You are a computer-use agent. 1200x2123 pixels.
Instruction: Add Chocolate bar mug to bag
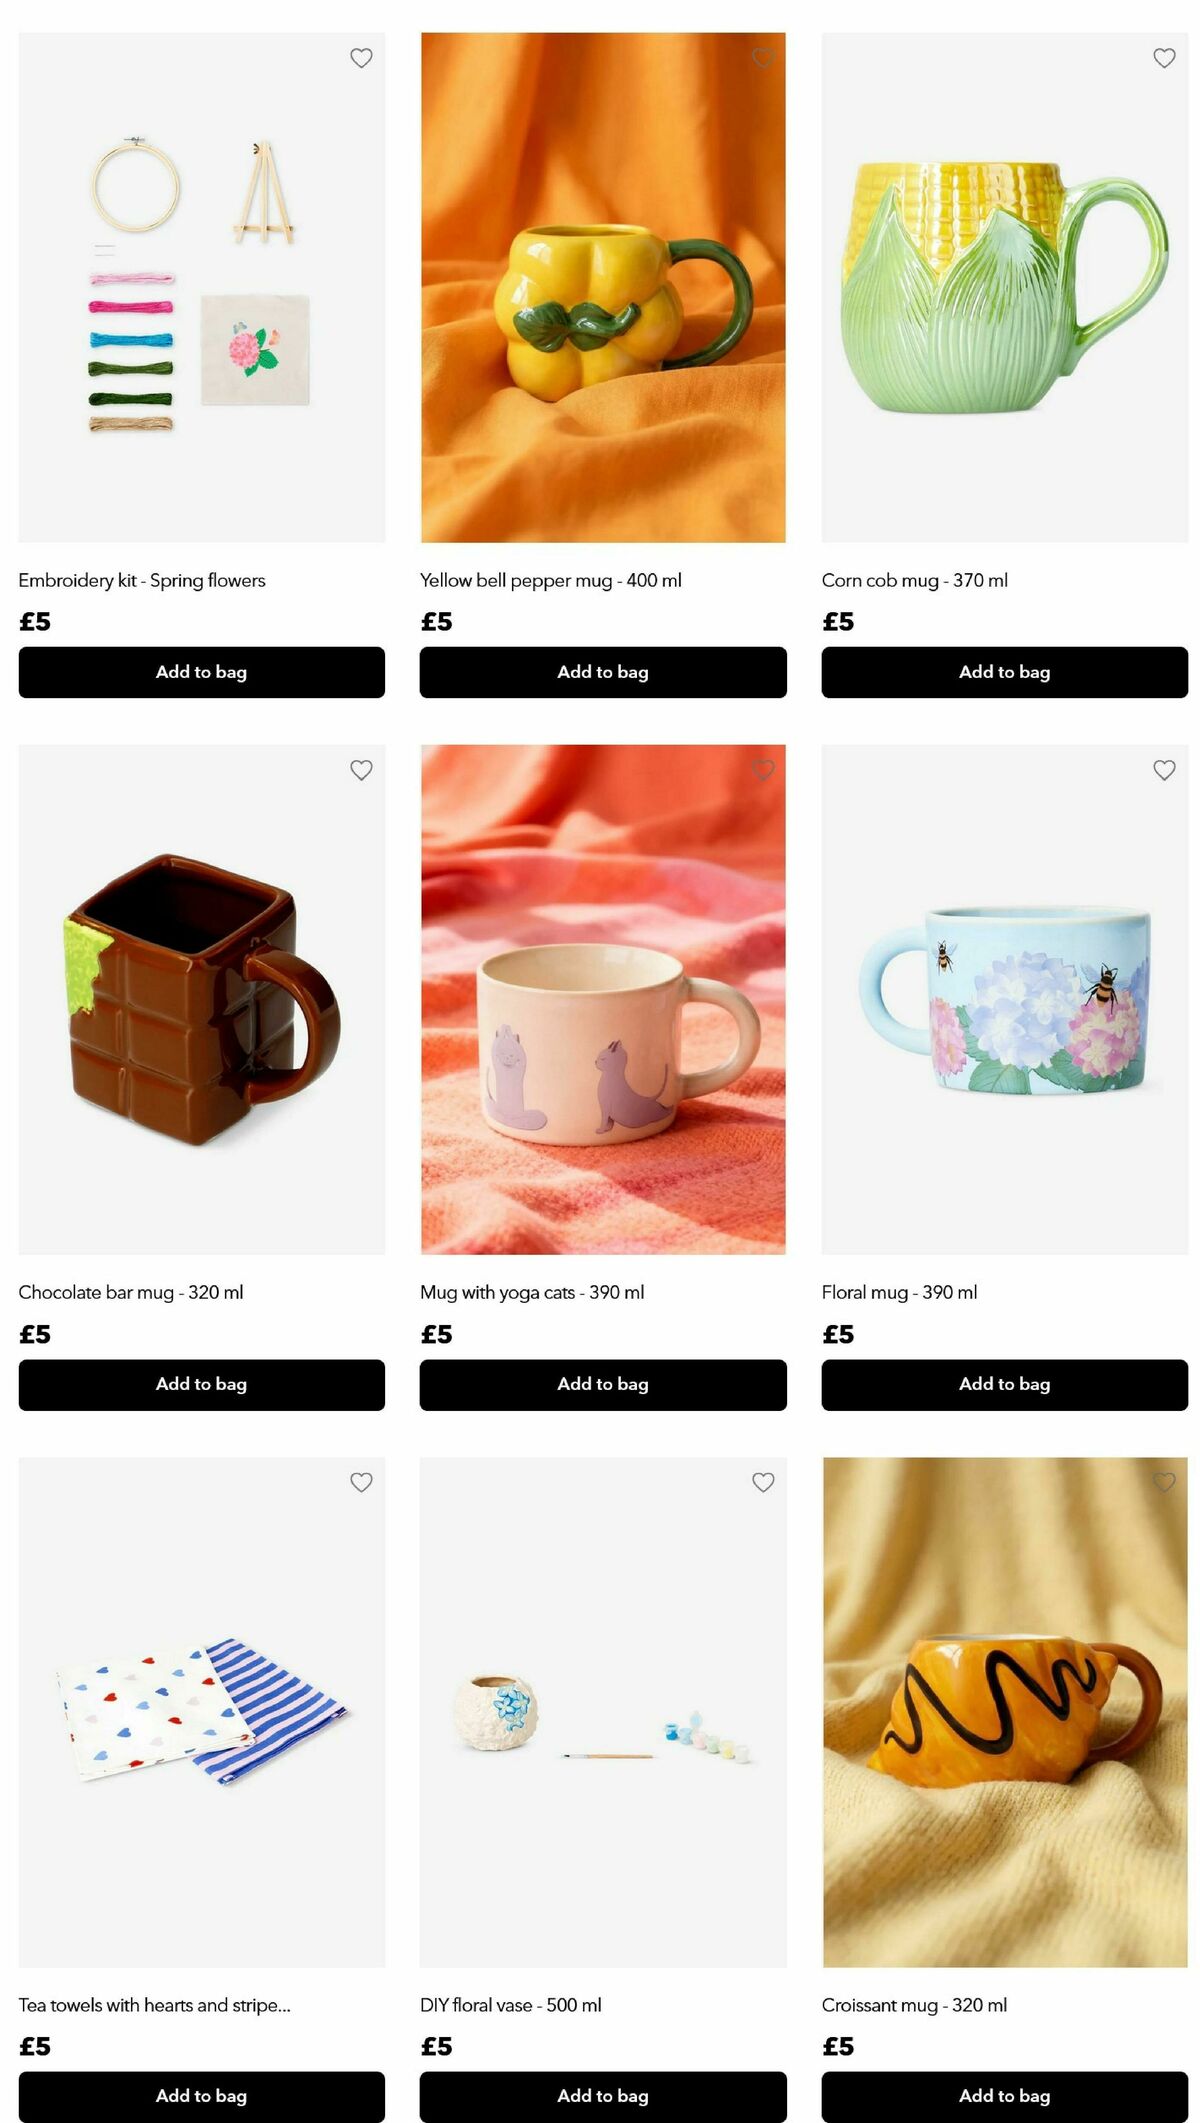coord(201,1384)
